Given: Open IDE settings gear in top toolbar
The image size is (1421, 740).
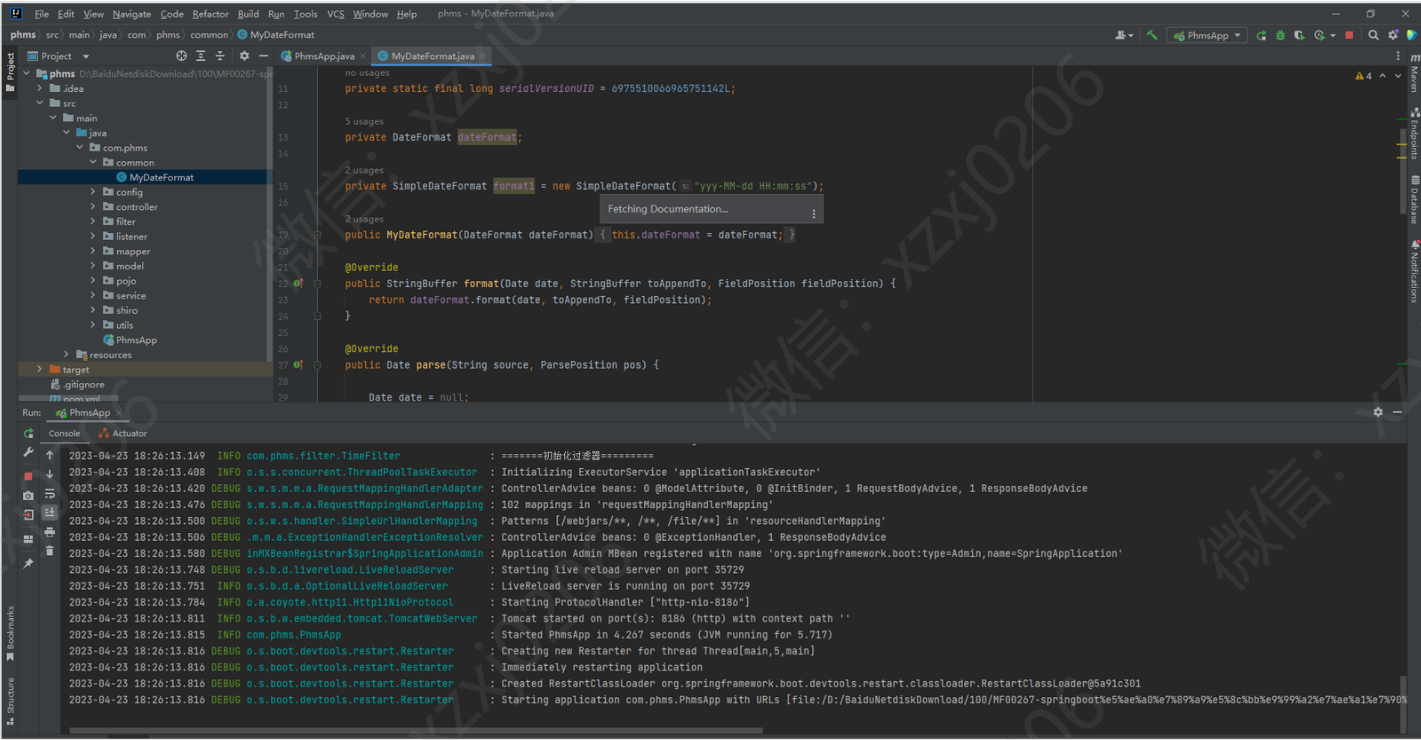Looking at the screenshot, I should pos(1393,35).
